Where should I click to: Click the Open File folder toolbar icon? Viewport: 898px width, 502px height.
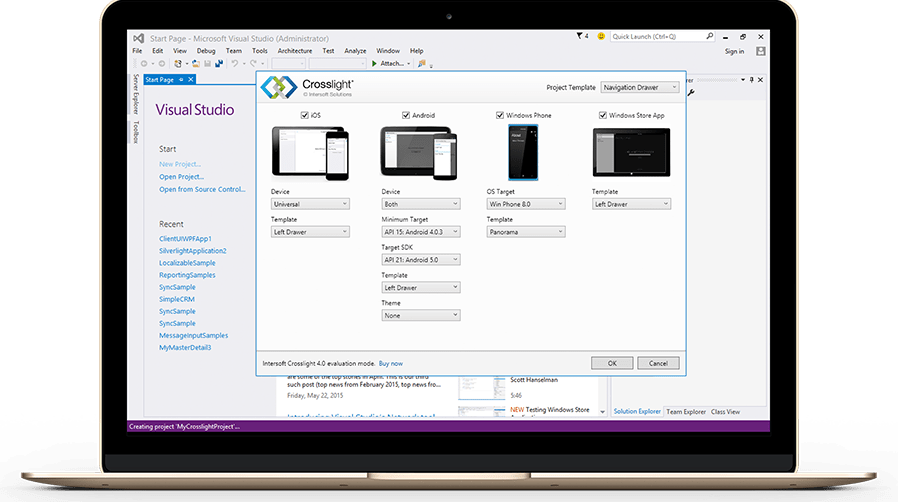[196, 64]
